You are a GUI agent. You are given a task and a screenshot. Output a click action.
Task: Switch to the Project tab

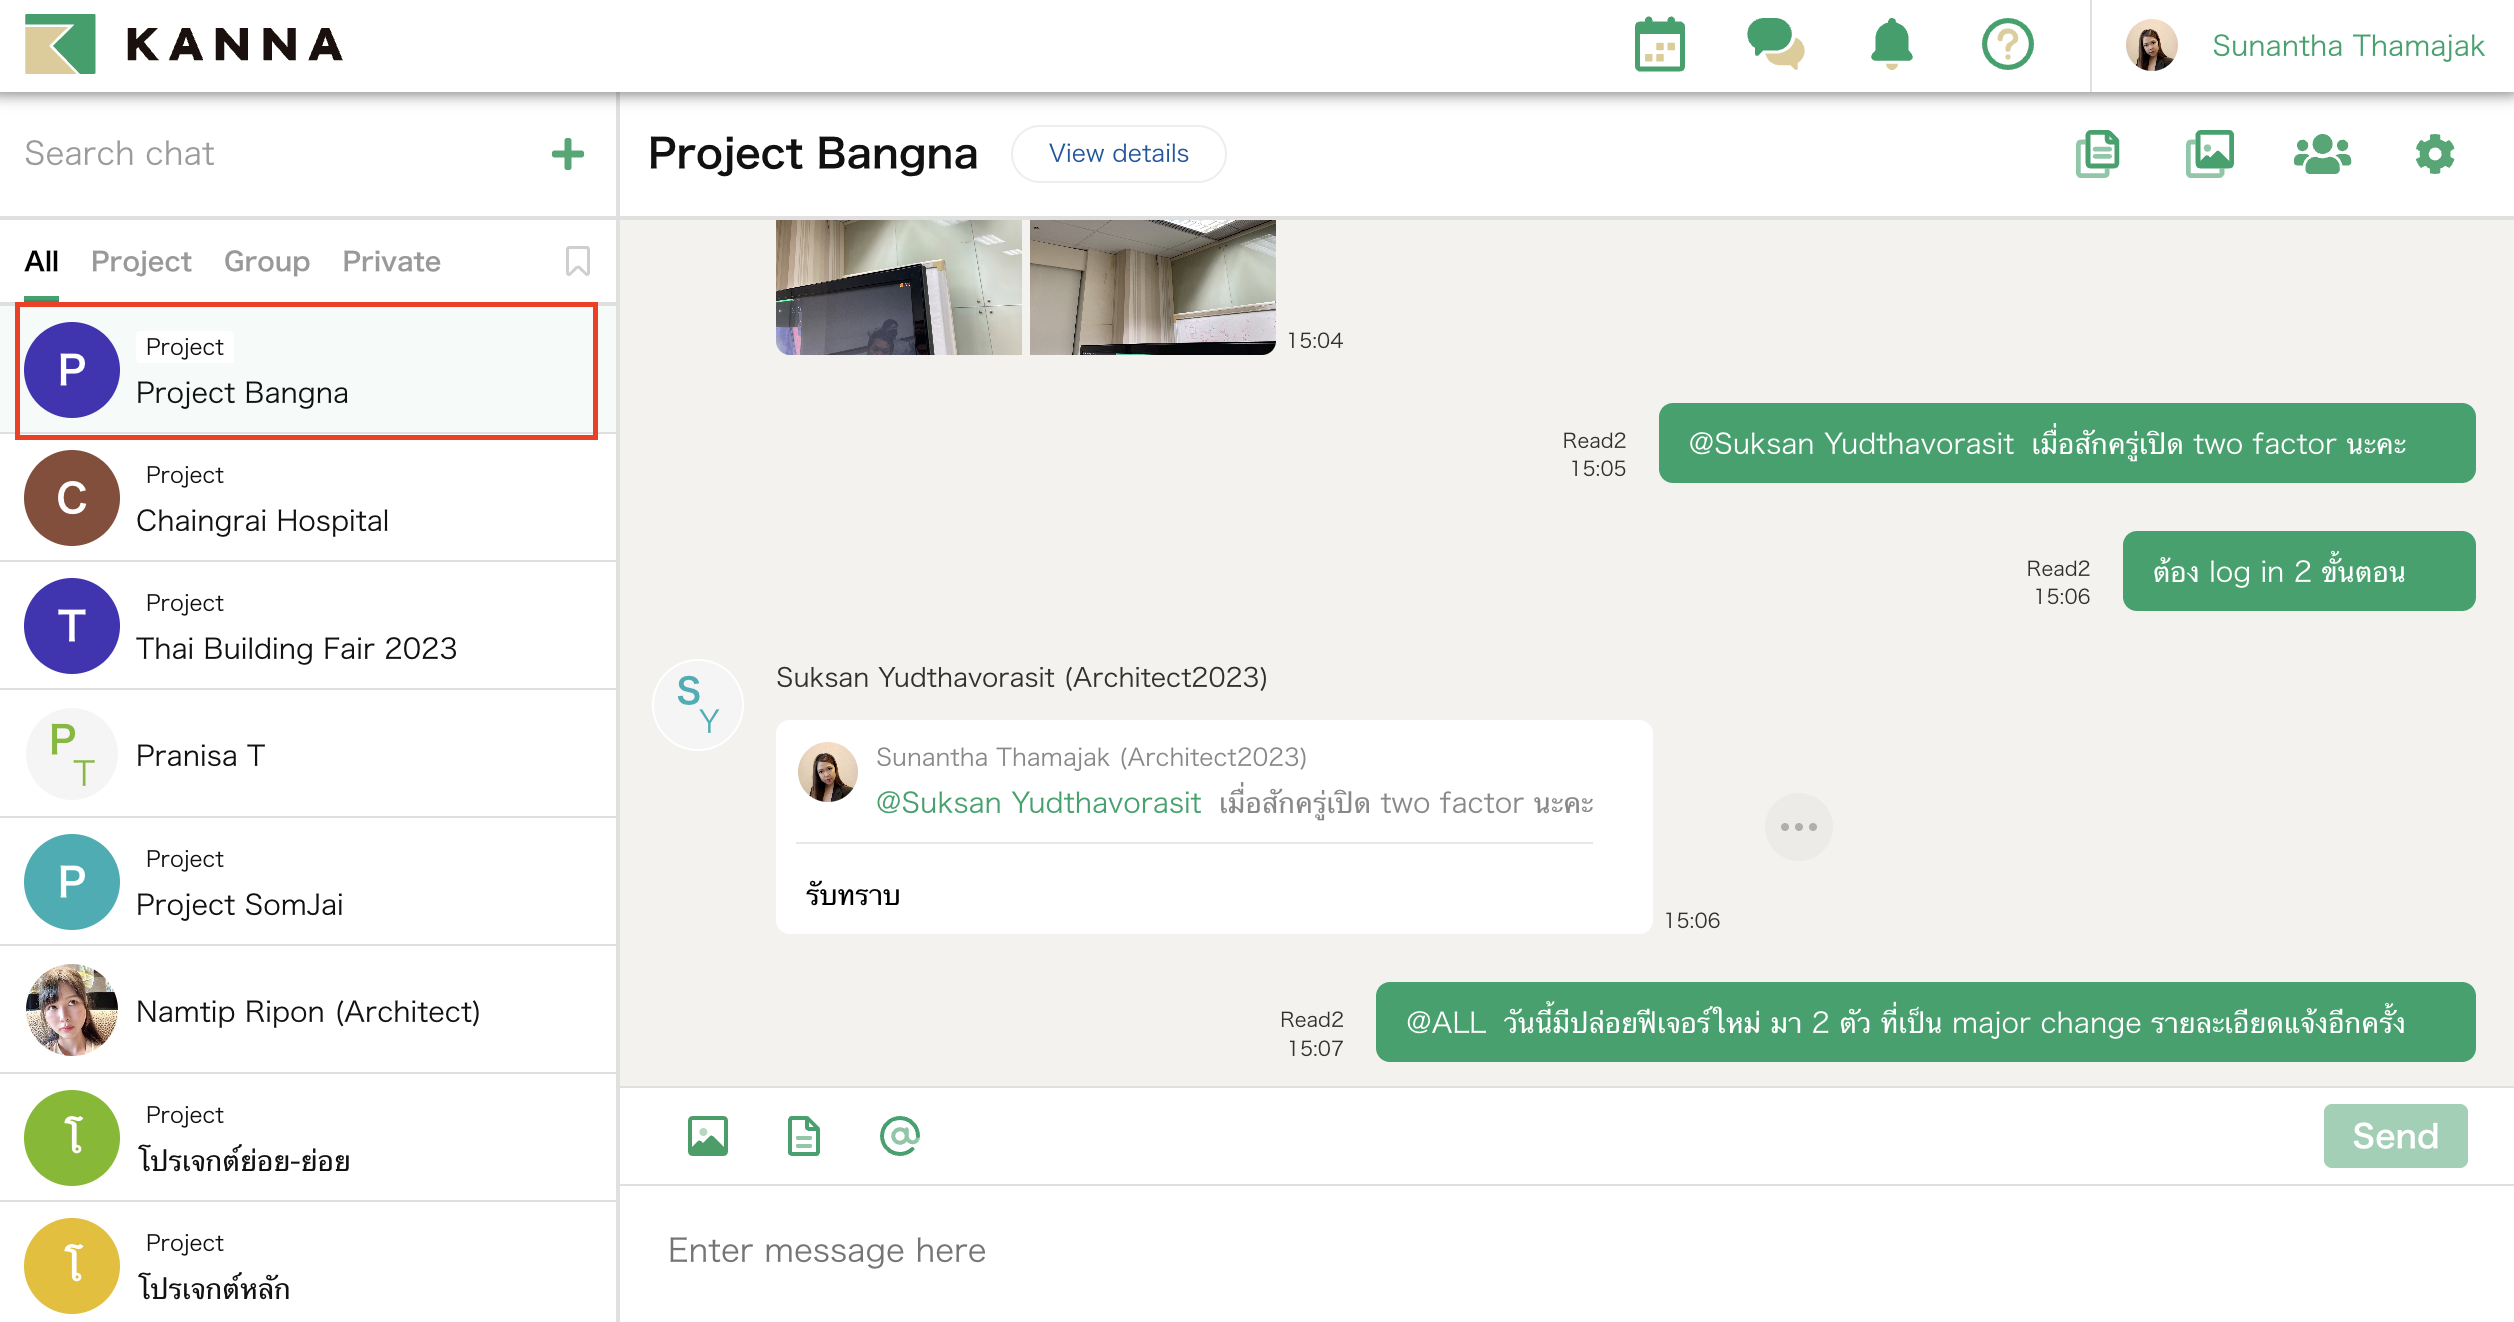point(141,261)
